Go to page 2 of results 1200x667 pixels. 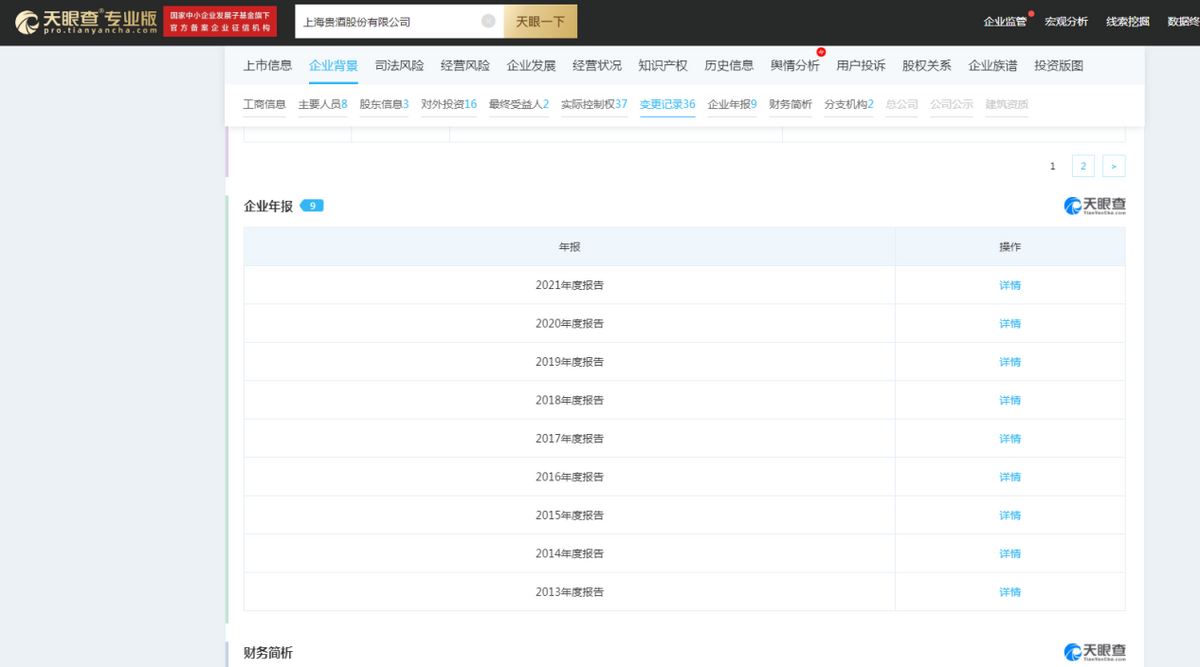1083,165
